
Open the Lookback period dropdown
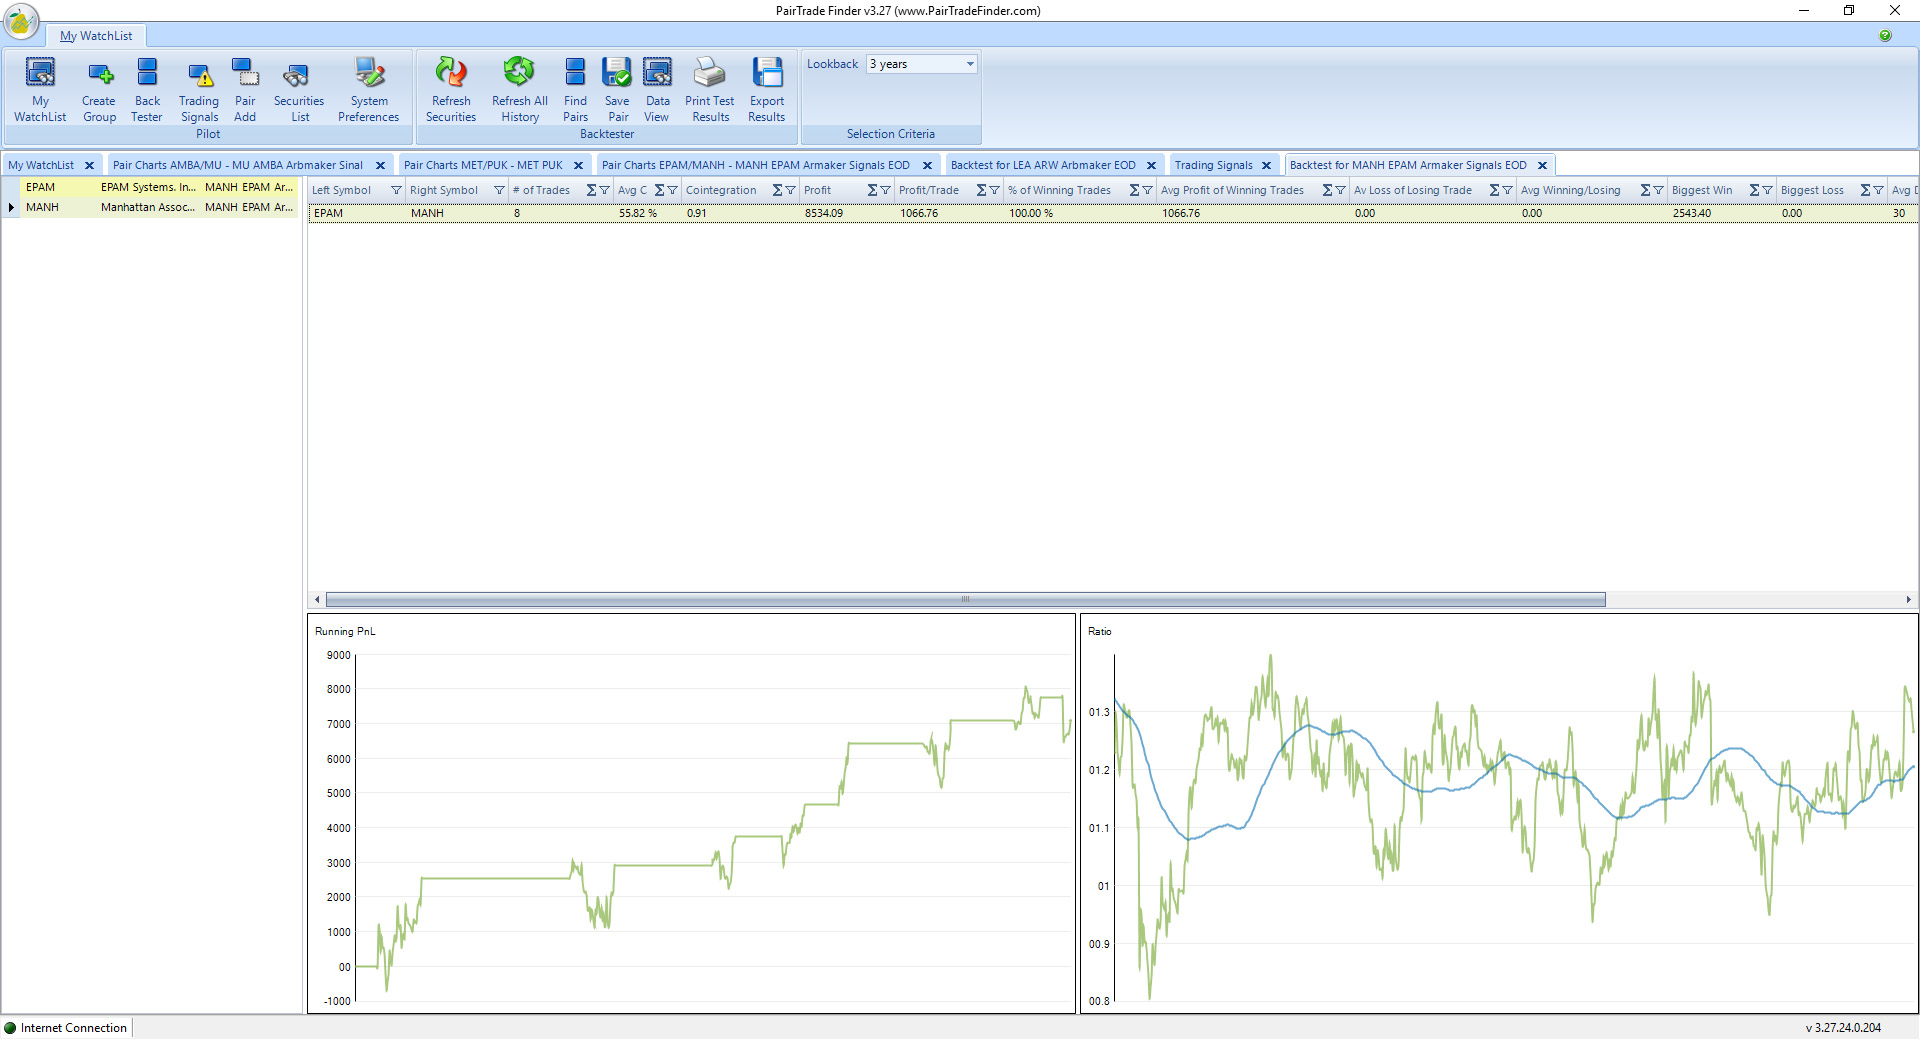[x=969, y=64]
